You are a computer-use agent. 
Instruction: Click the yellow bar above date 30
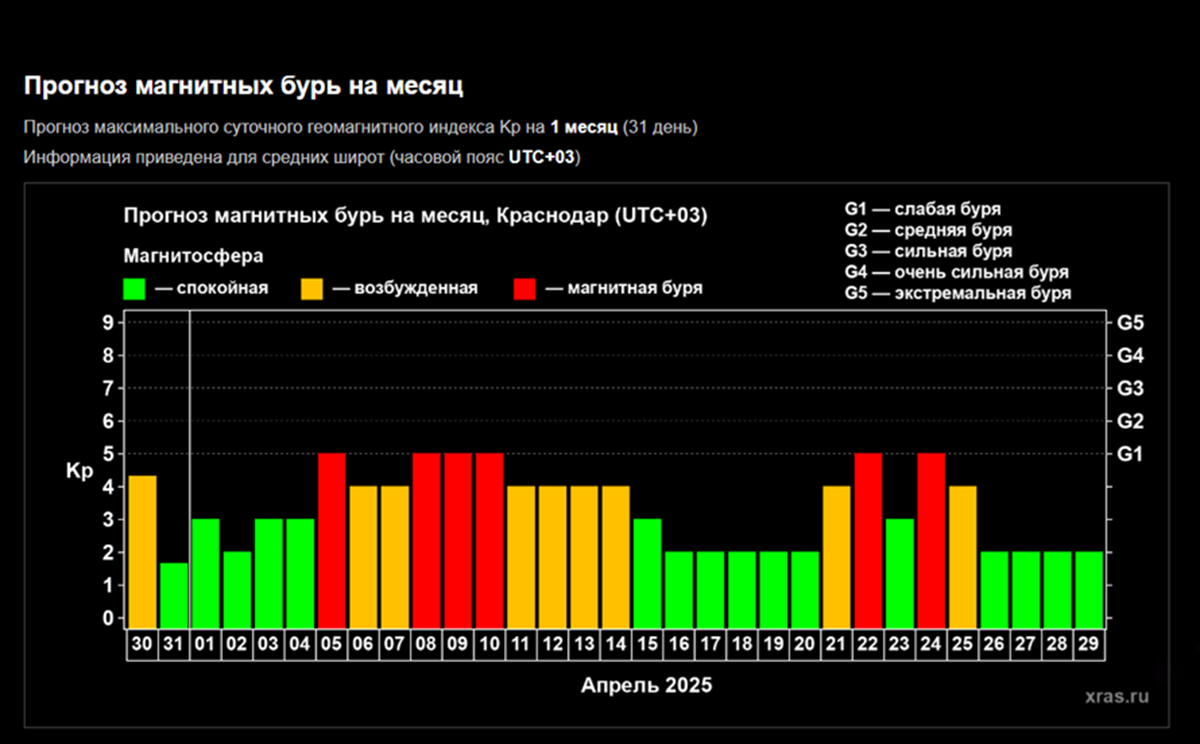143,551
